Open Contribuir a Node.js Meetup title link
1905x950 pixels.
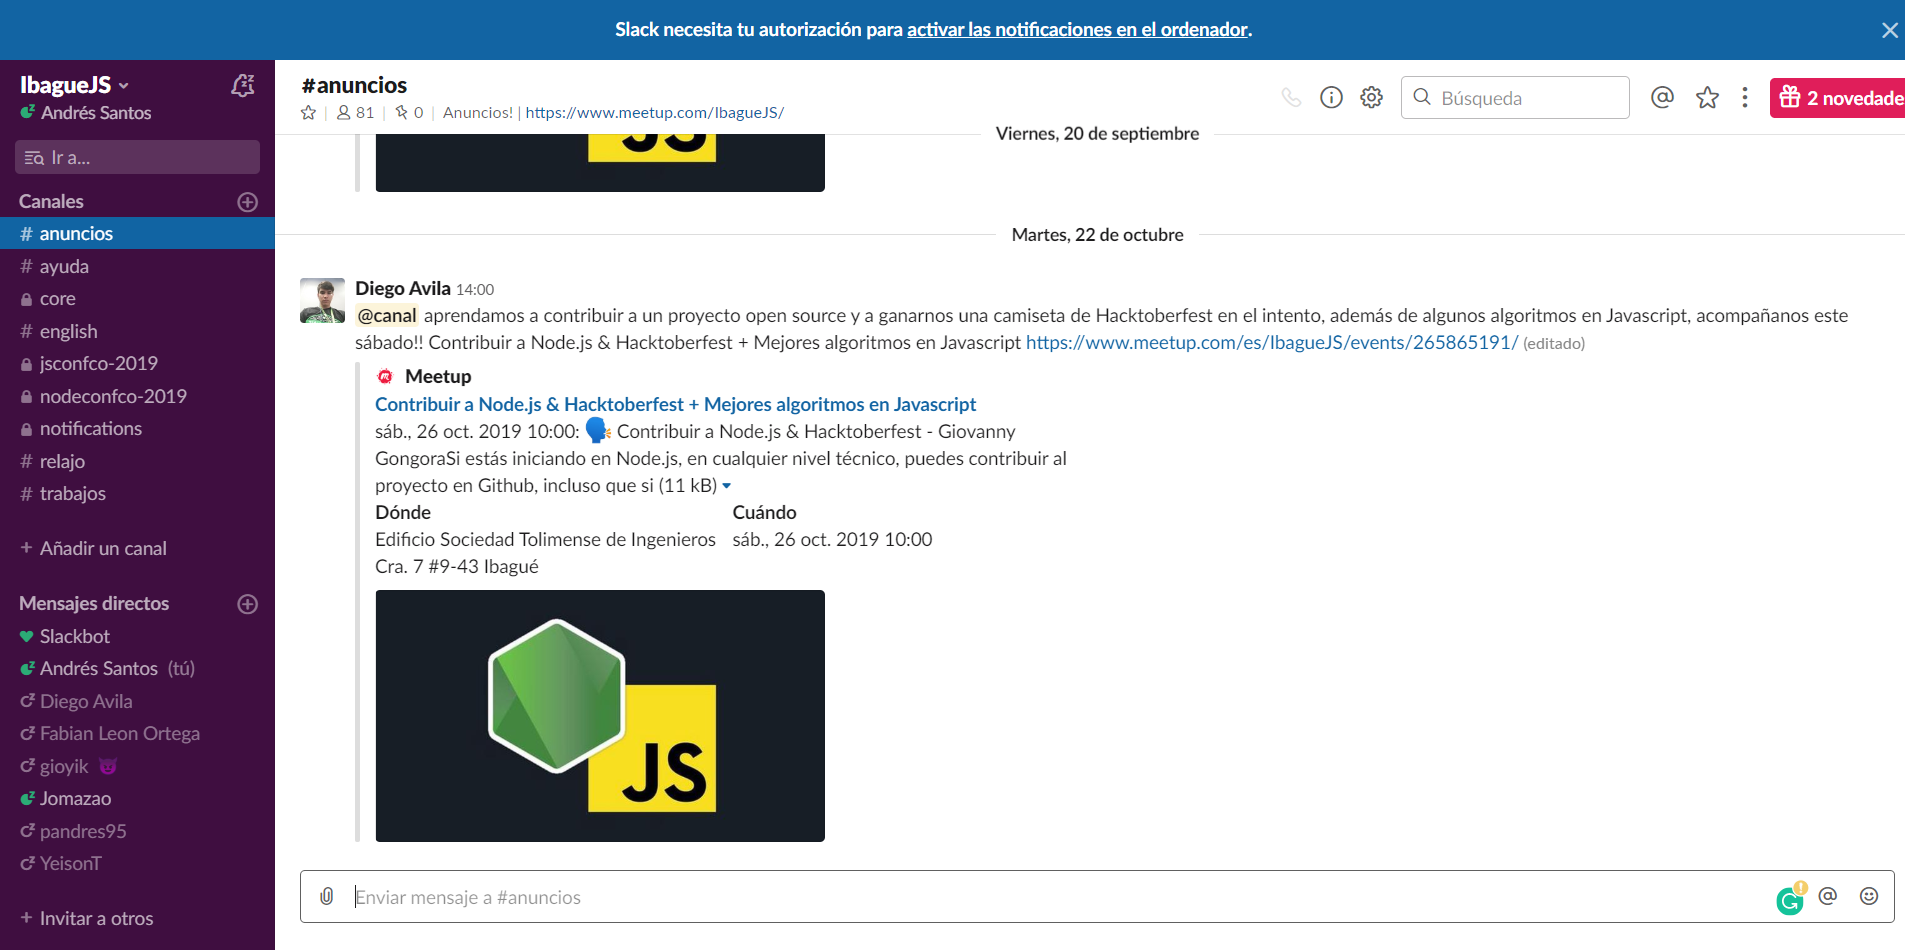coord(675,404)
